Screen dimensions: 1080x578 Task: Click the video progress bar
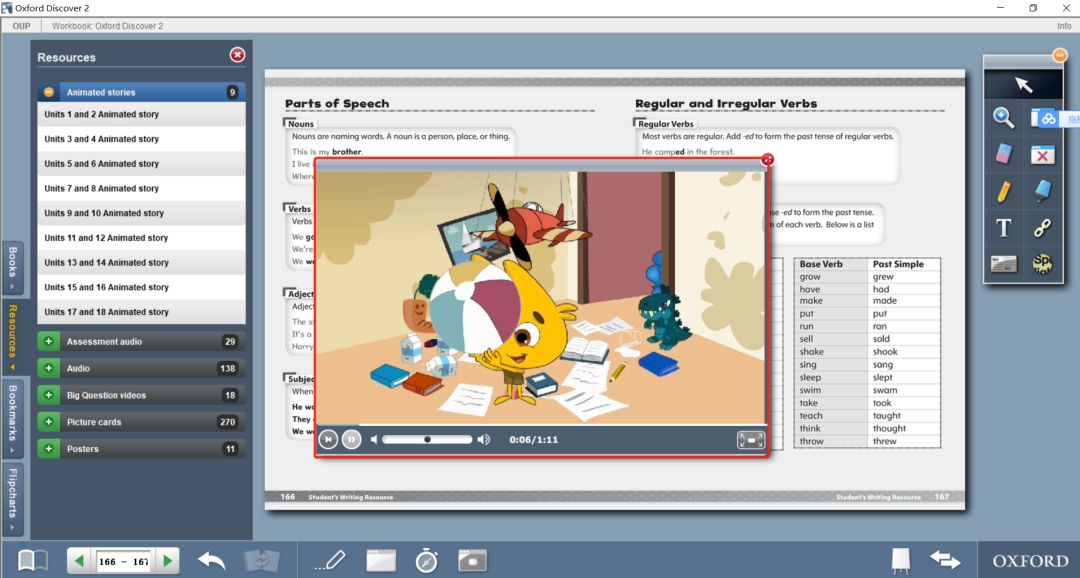(x=541, y=425)
